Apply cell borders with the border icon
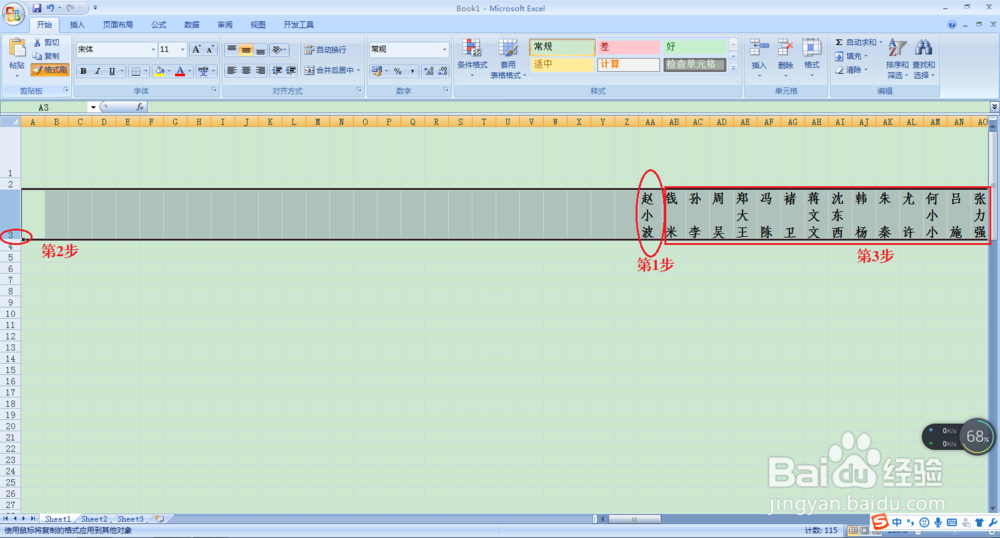 click(x=135, y=71)
